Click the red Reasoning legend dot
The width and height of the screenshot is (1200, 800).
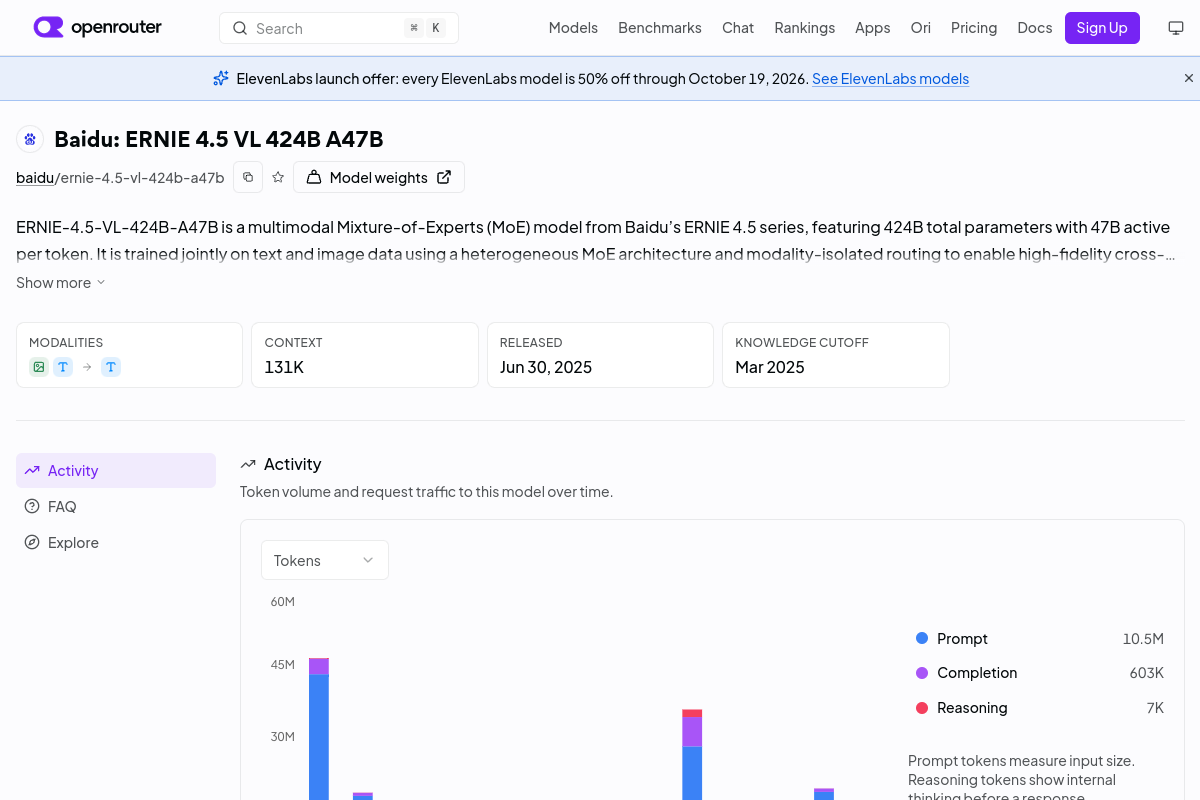[922, 708]
